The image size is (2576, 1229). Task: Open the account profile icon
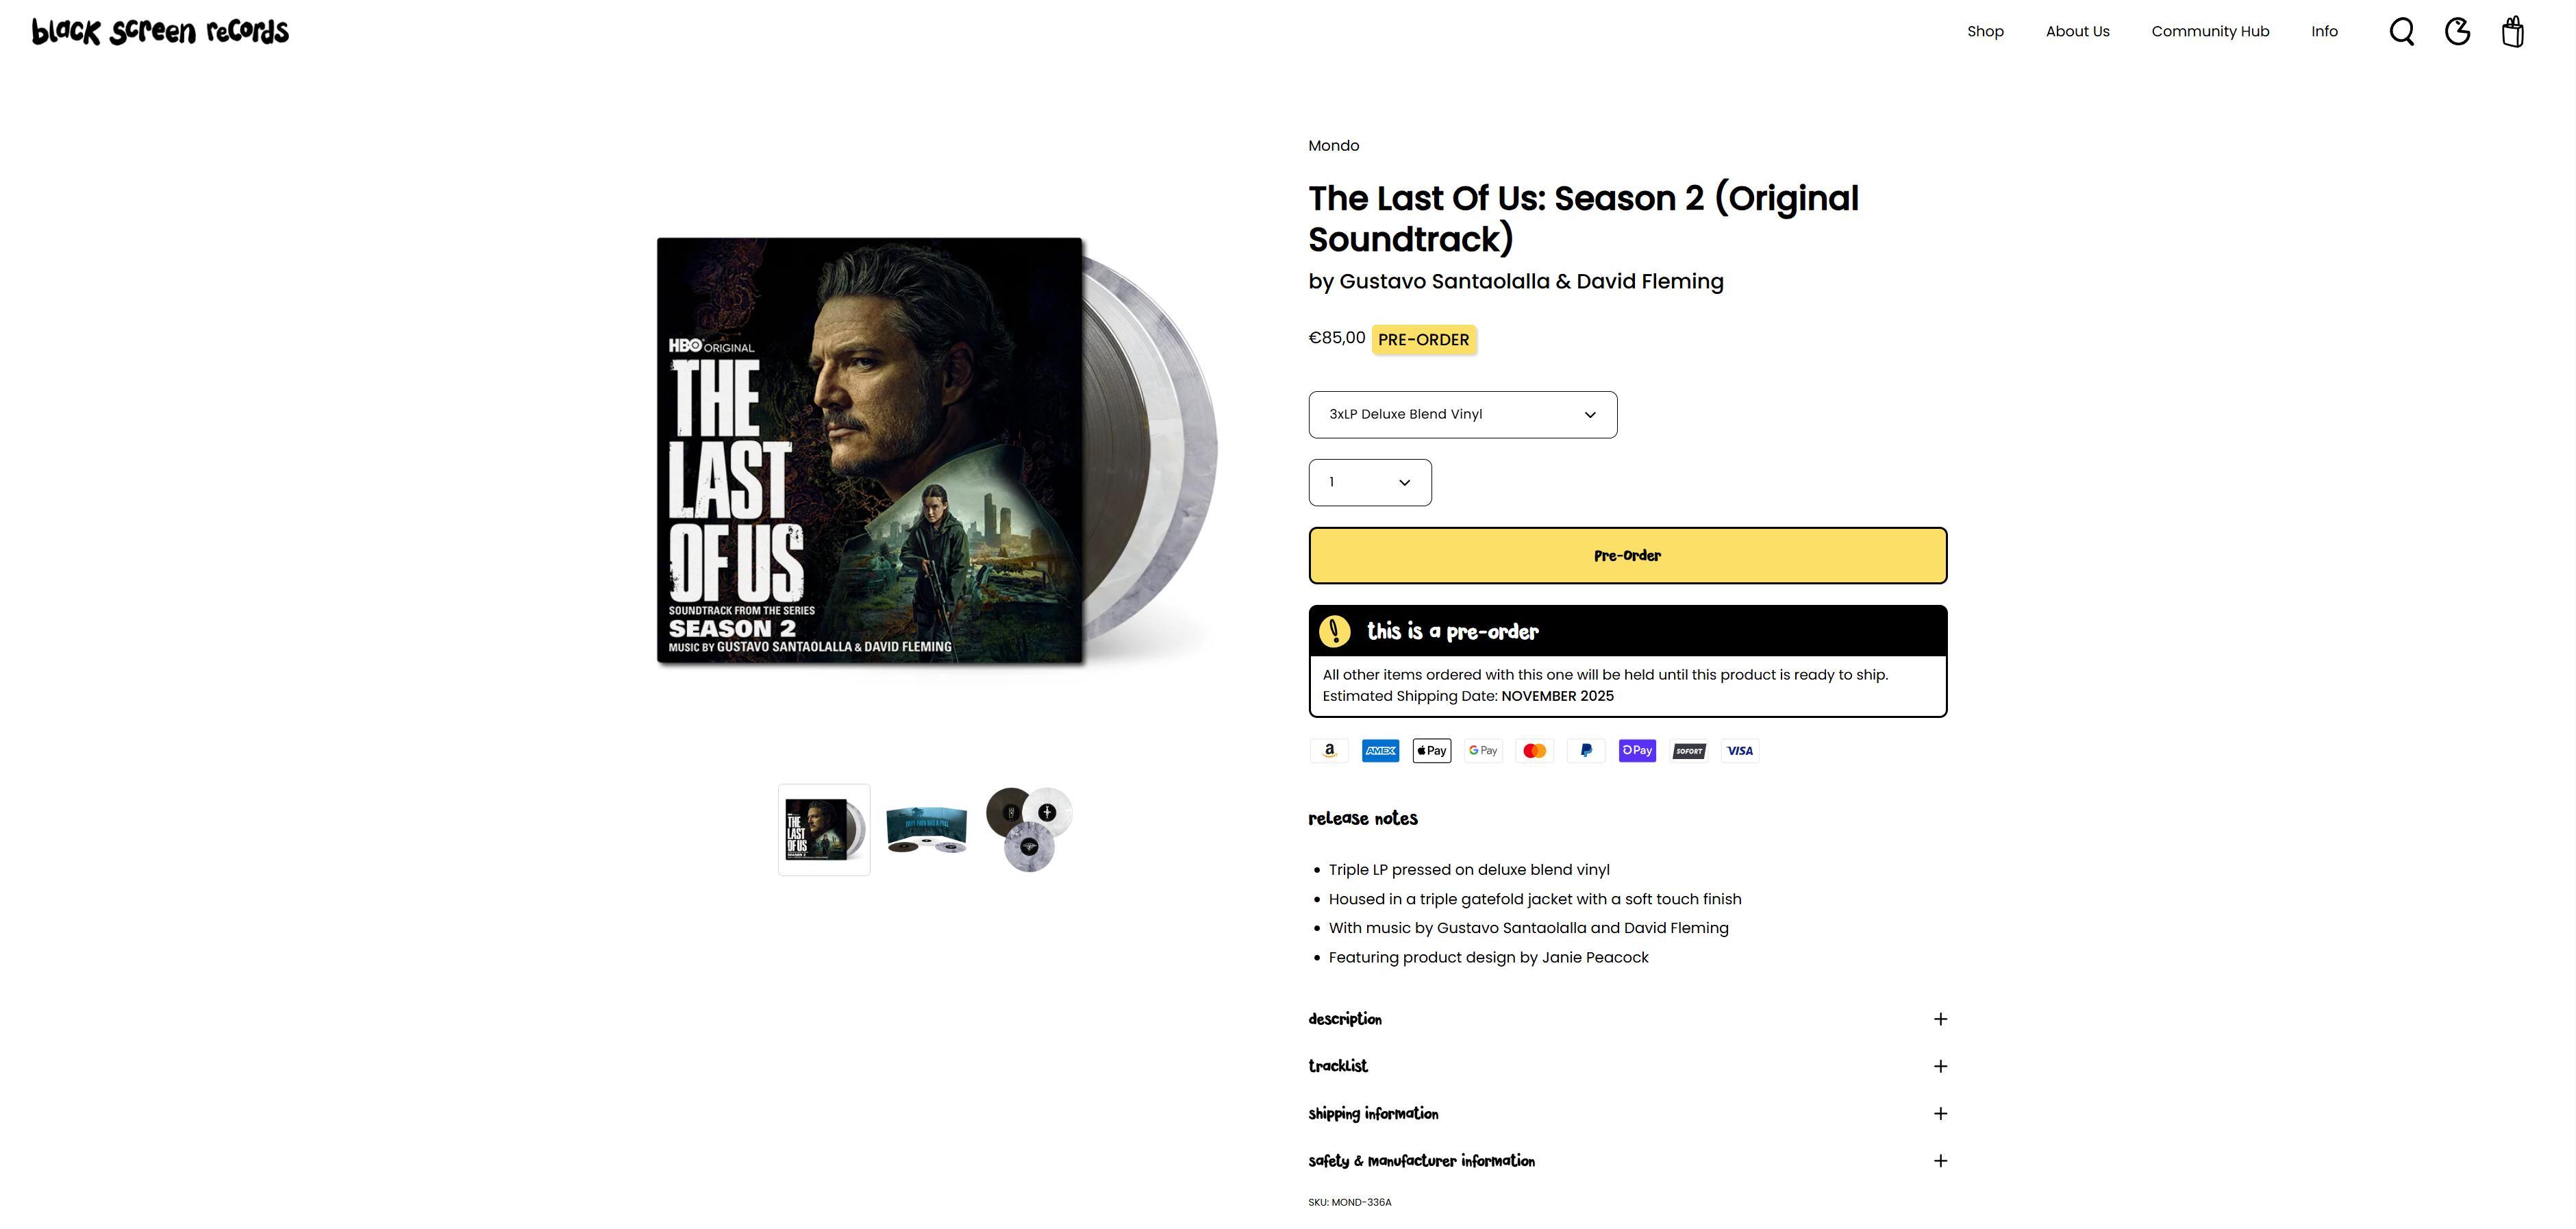coord(2457,32)
